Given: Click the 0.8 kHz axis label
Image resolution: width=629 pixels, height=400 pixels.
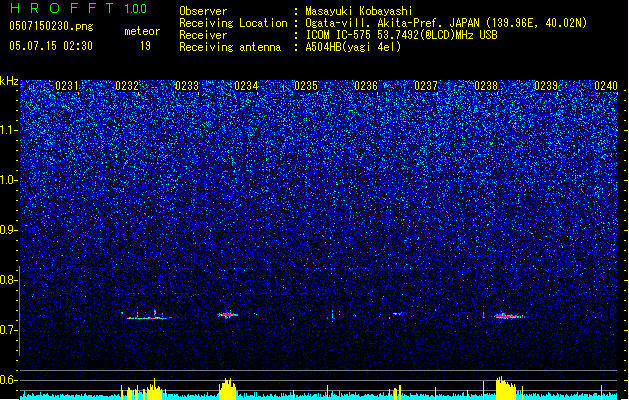Looking at the screenshot, I should click(8, 280).
